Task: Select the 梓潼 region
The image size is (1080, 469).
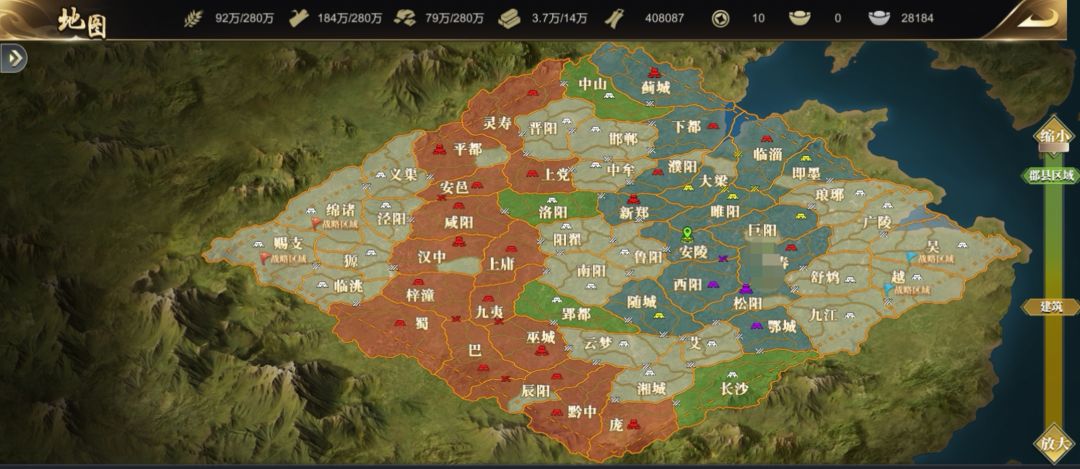Action: (x=419, y=296)
